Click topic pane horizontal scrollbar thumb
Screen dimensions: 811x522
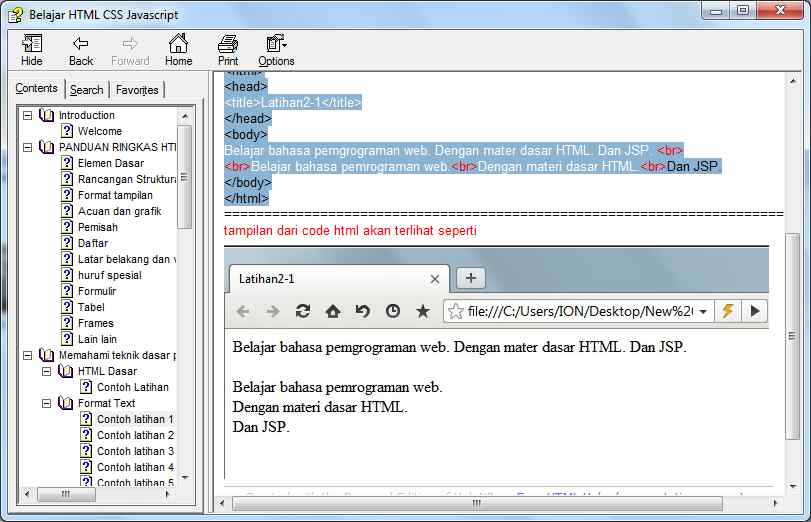pyautogui.click(x=477, y=503)
